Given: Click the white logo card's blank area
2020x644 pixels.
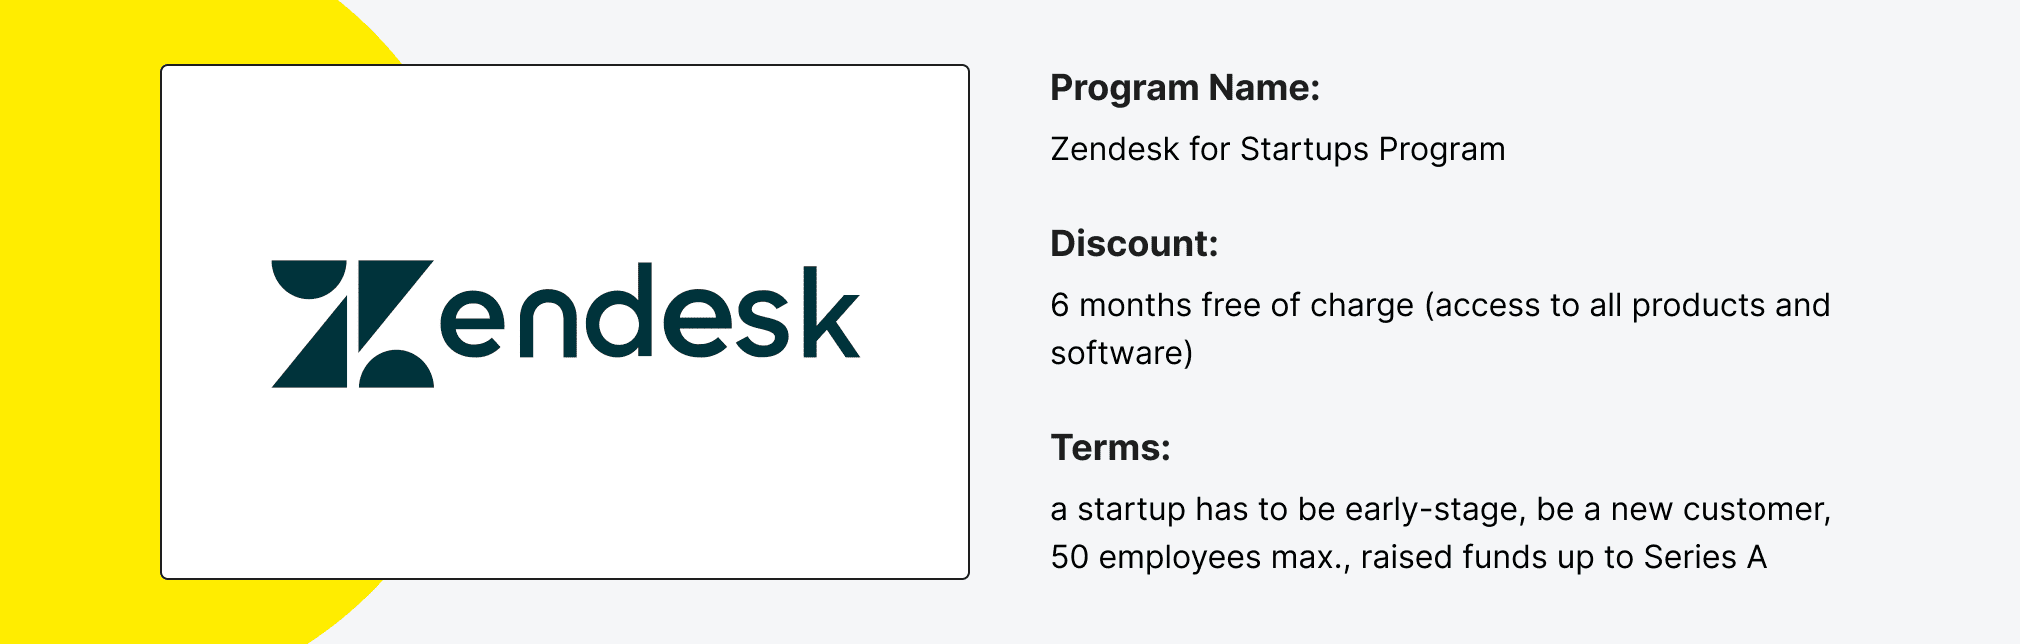Looking at the screenshot, I should pos(565,480).
